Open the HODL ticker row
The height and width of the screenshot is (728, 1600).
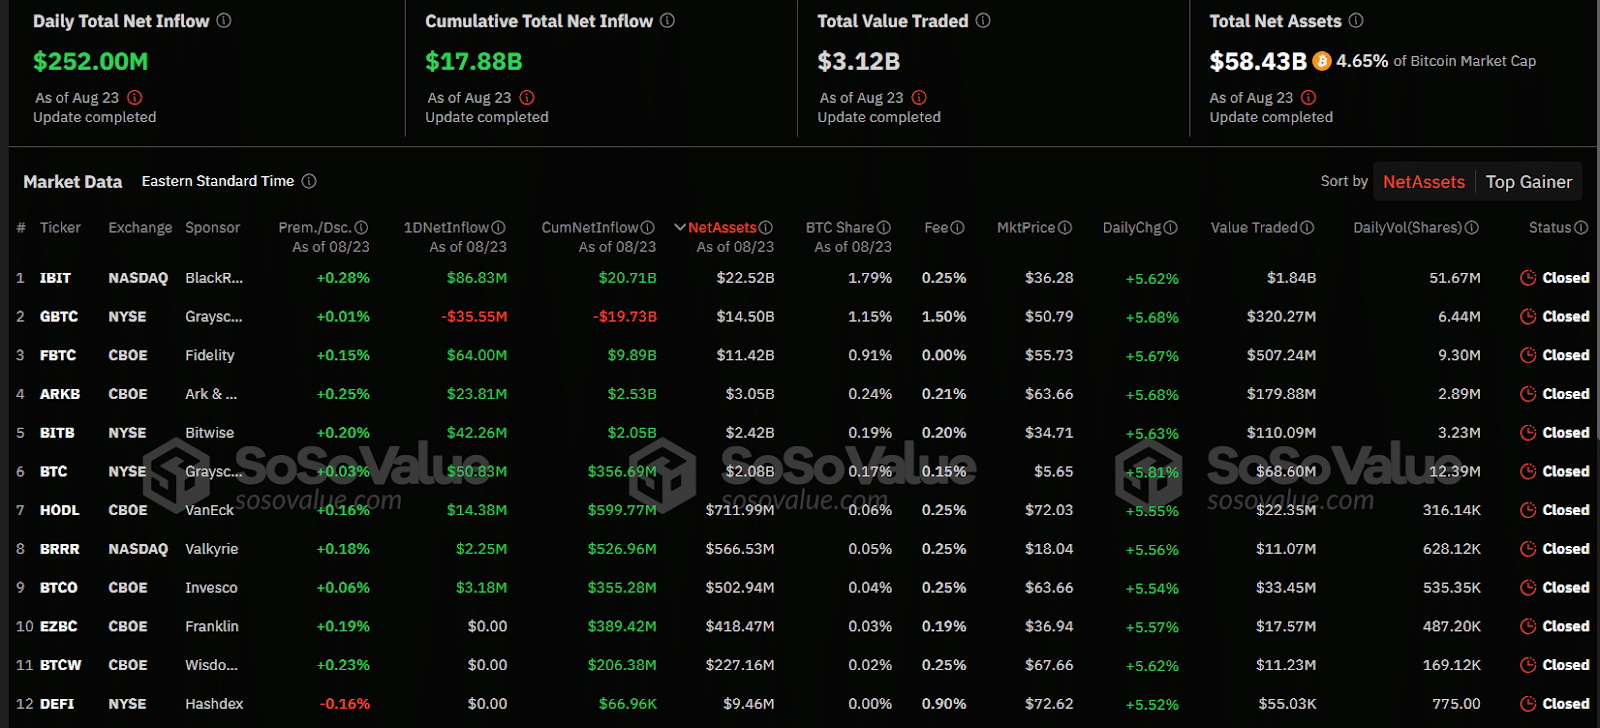click(60, 510)
